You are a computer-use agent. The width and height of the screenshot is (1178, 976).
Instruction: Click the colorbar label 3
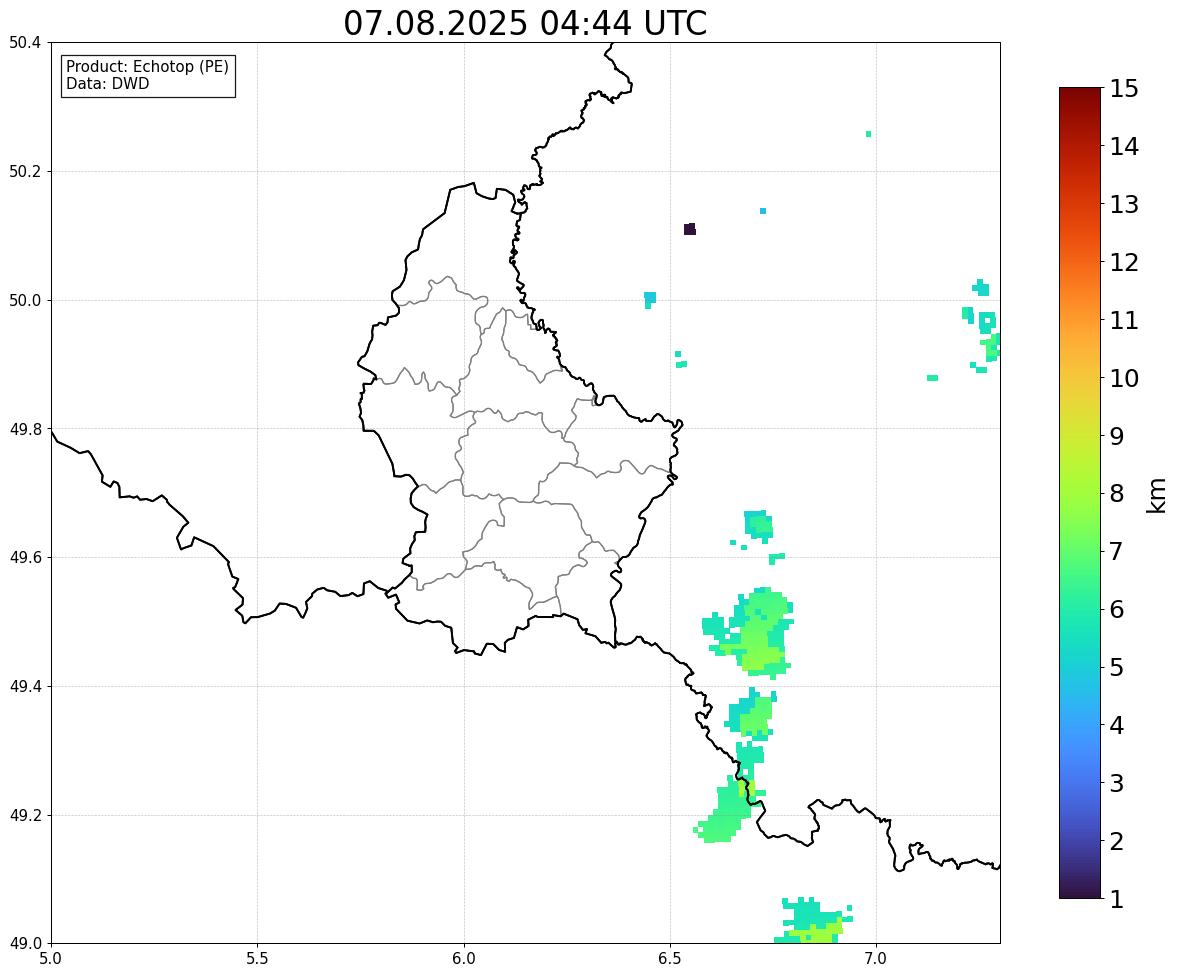(1117, 784)
